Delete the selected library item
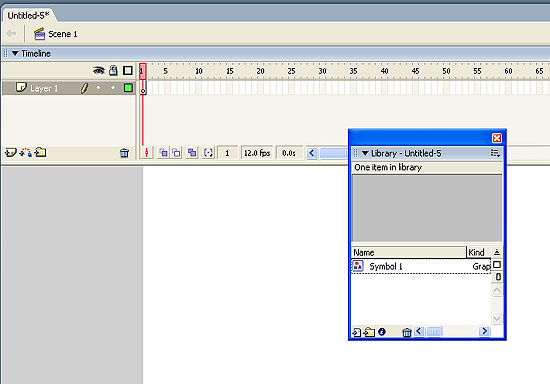 [x=407, y=332]
